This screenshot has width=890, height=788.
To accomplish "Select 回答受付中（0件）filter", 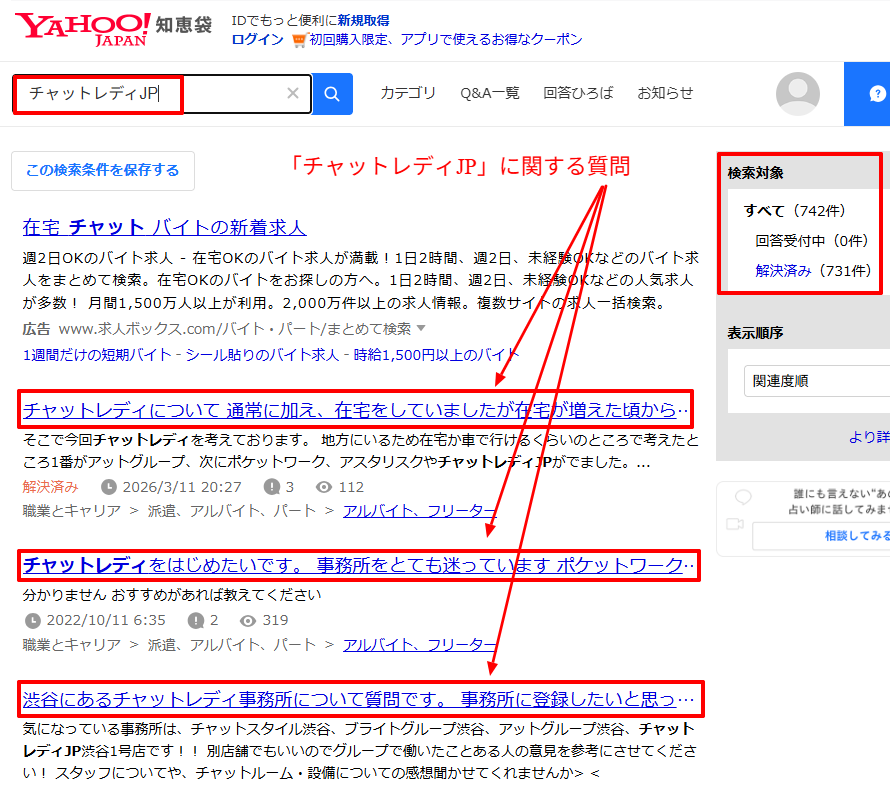I will pos(812,241).
